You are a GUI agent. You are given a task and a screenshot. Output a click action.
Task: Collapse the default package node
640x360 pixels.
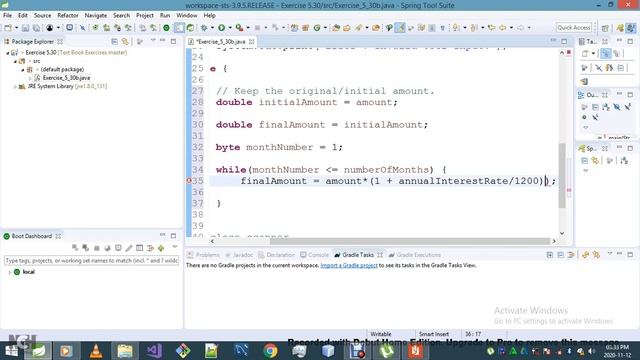click(x=22, y=70)
